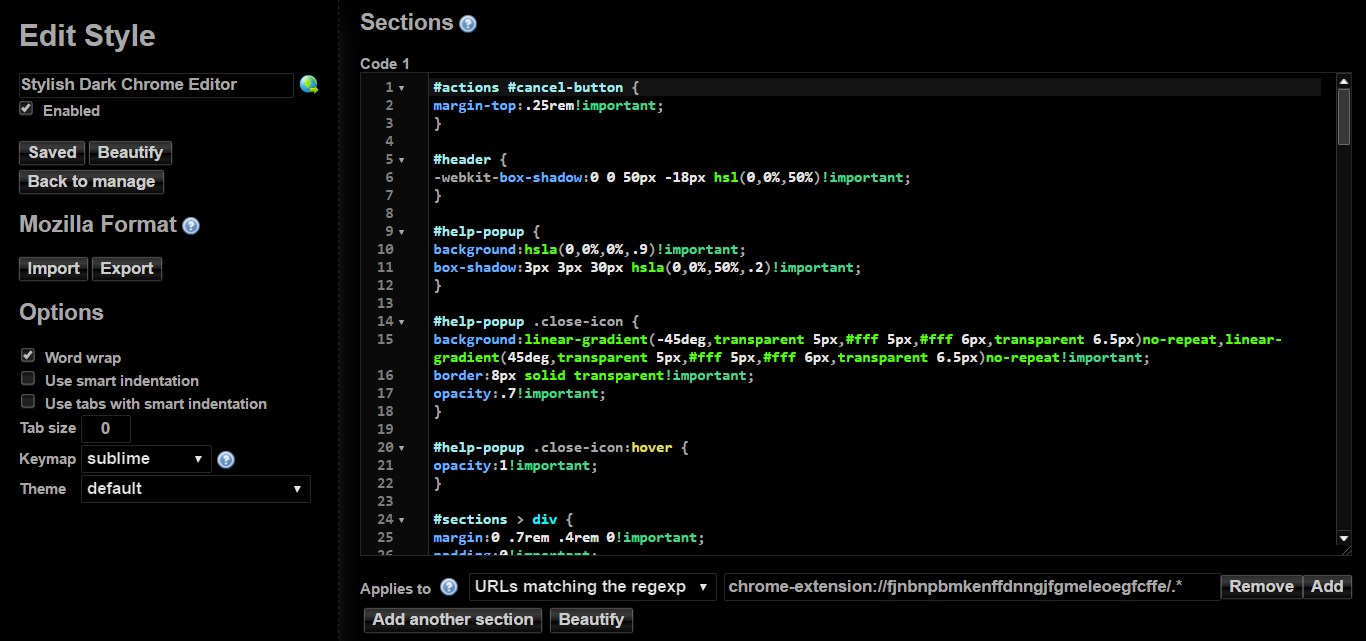Screen dimensions: 1366x641
Task: Click the Sections help icon
Action: point(467,23)
